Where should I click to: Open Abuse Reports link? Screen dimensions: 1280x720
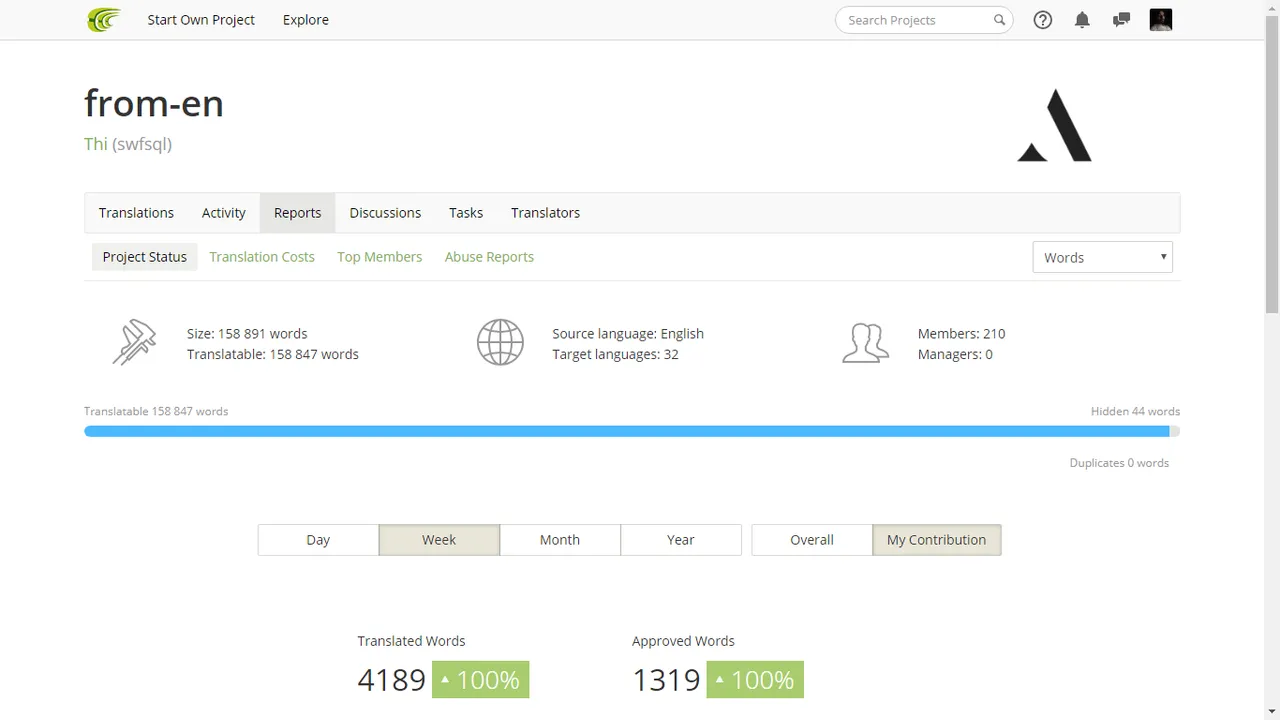point(489,257)
